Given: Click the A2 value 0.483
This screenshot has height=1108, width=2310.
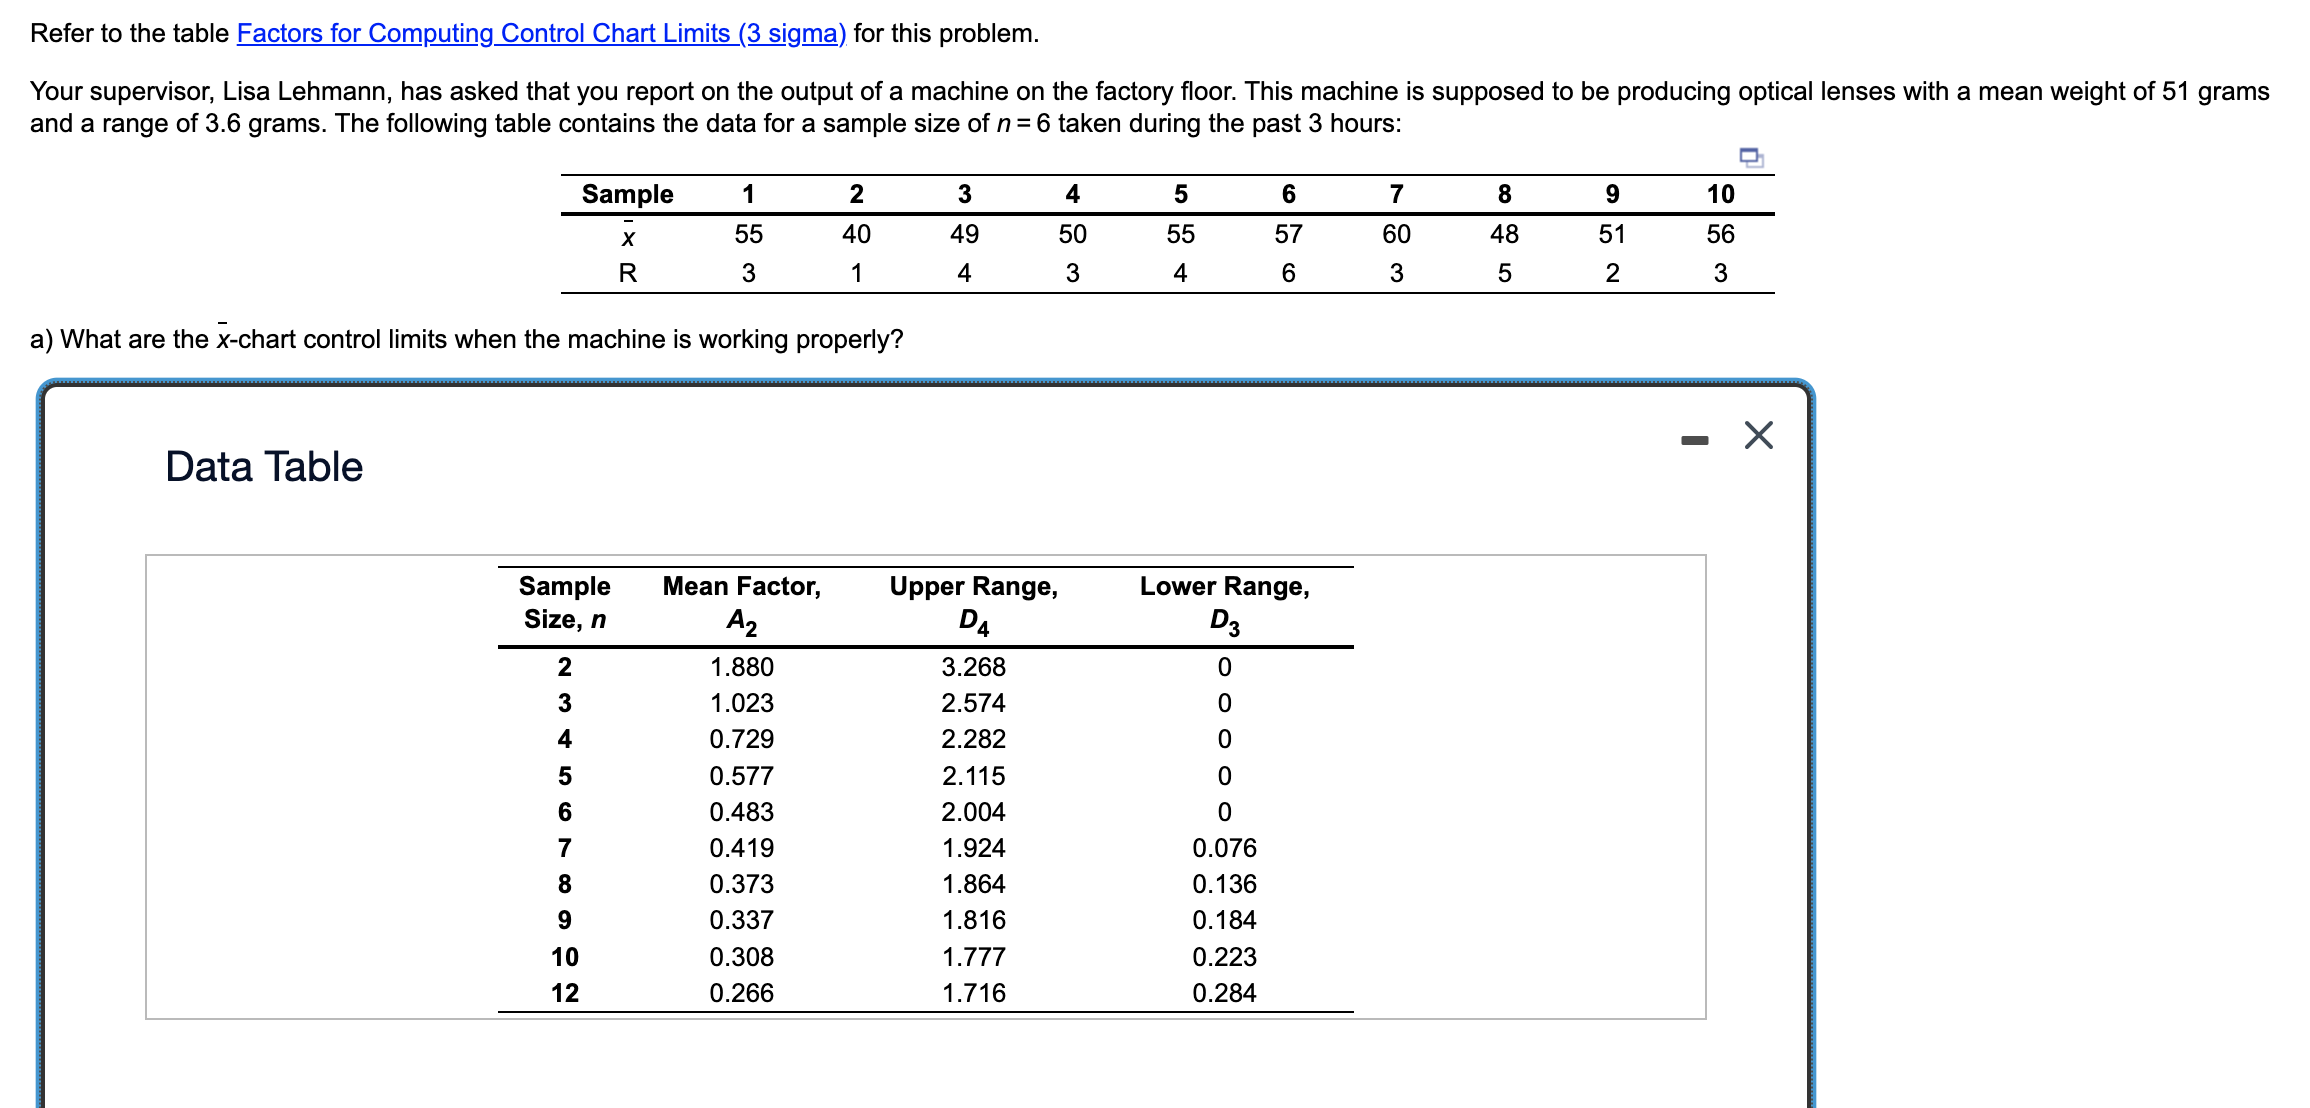Looking at the screenshot, I should click(x=741, y=812).
